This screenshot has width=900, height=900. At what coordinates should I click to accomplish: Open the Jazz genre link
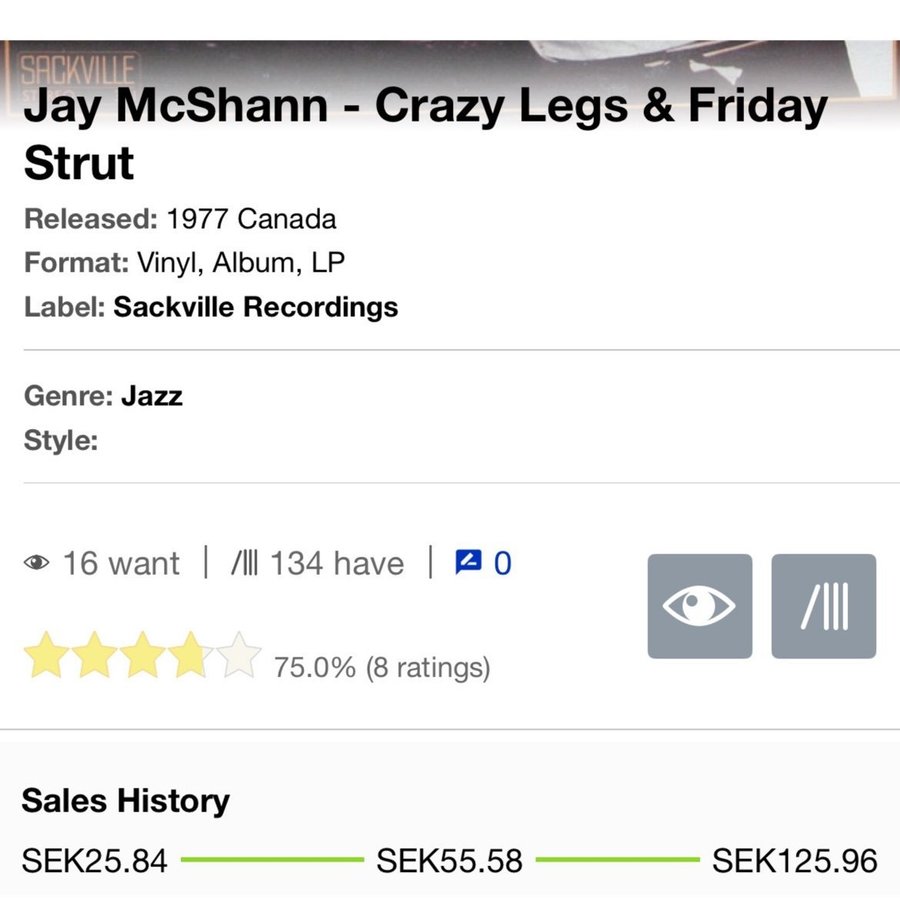tap(152, 396)
